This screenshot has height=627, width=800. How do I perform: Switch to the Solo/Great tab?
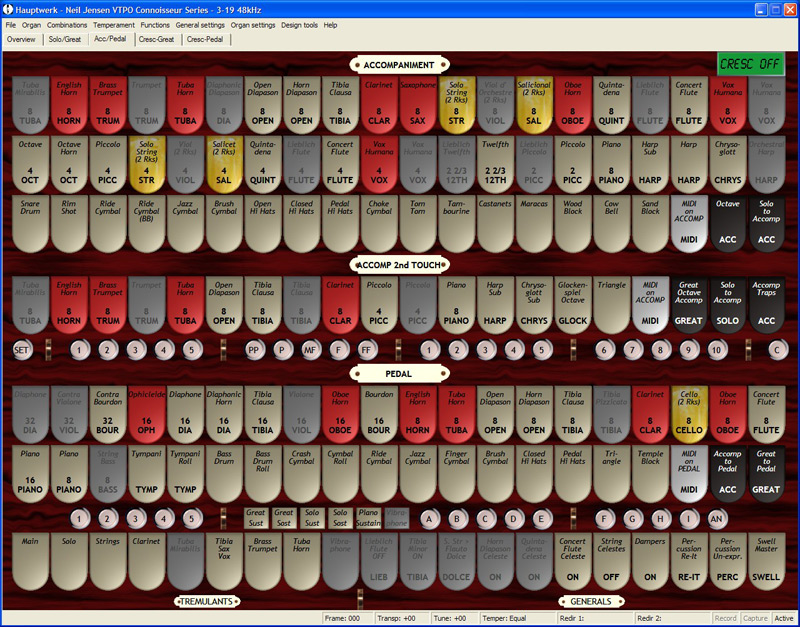point(65,39)
